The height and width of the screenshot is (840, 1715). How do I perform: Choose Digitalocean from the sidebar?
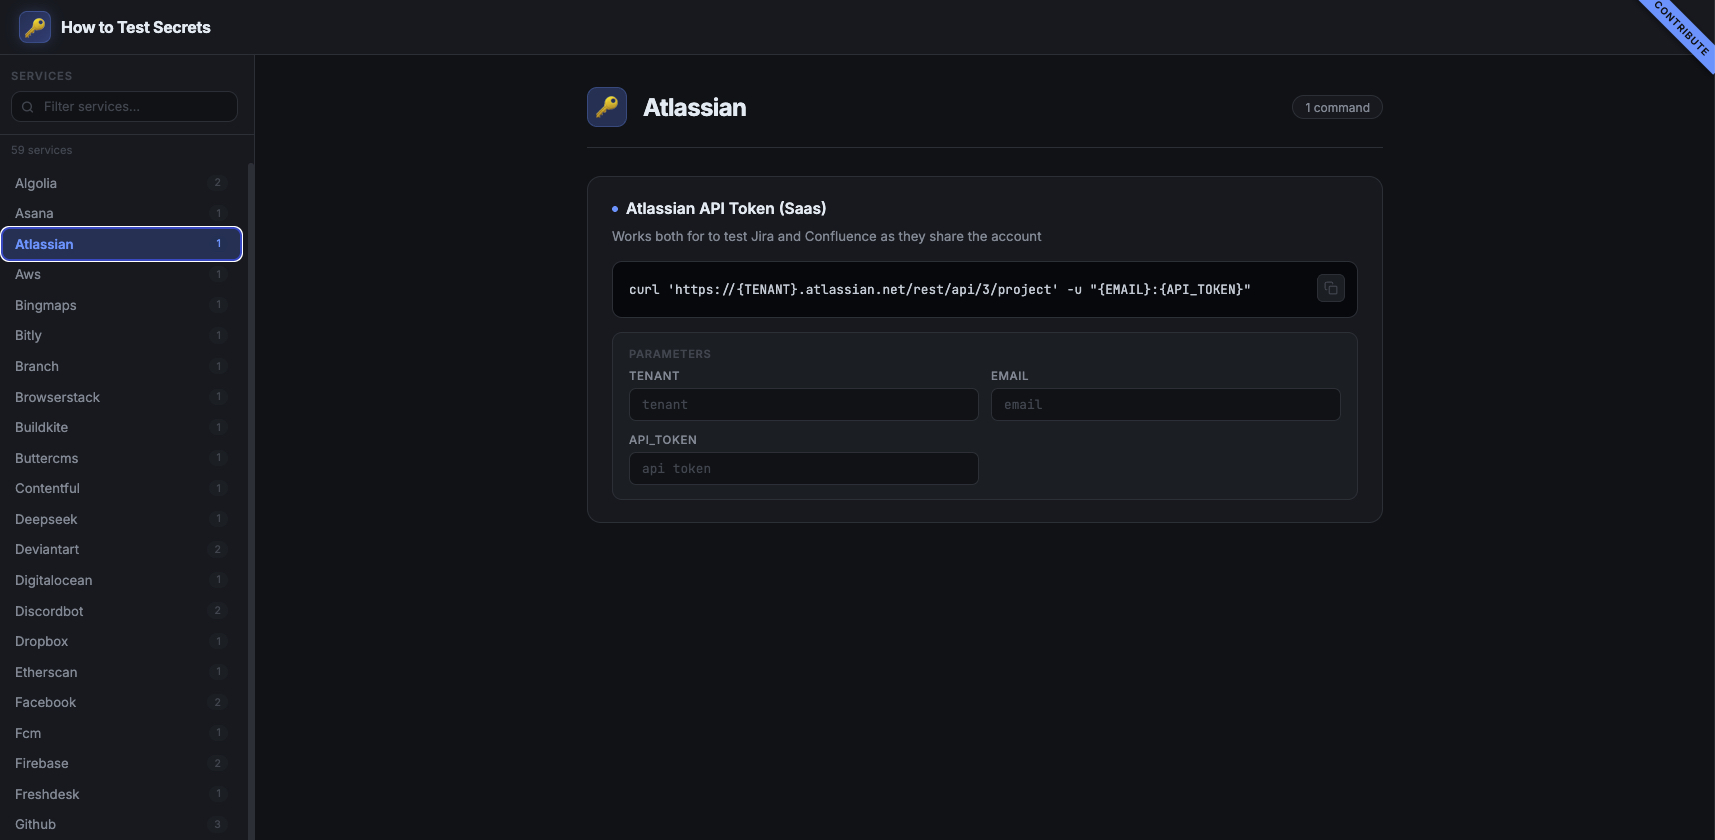point(121,580)
